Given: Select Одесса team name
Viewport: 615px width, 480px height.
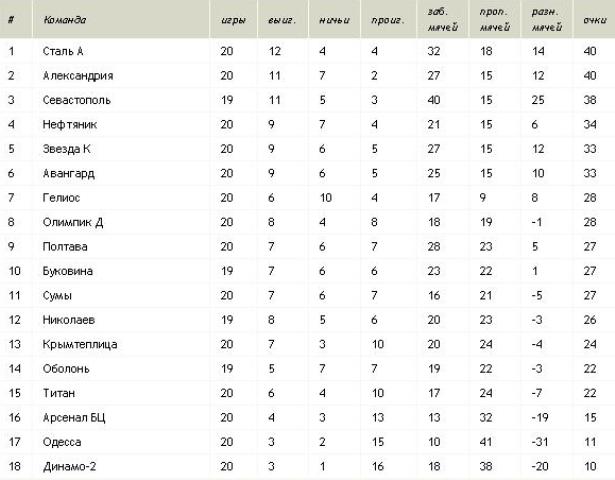Looking at the screenshot, I should click(62, 442).
